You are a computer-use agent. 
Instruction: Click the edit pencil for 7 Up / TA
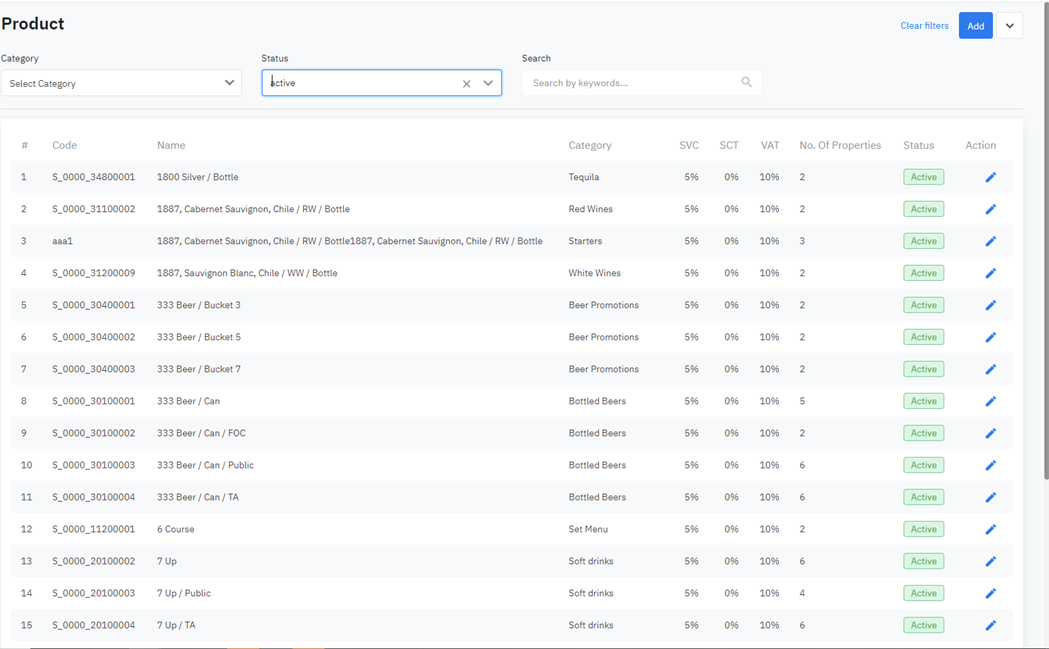pos(990,625)
